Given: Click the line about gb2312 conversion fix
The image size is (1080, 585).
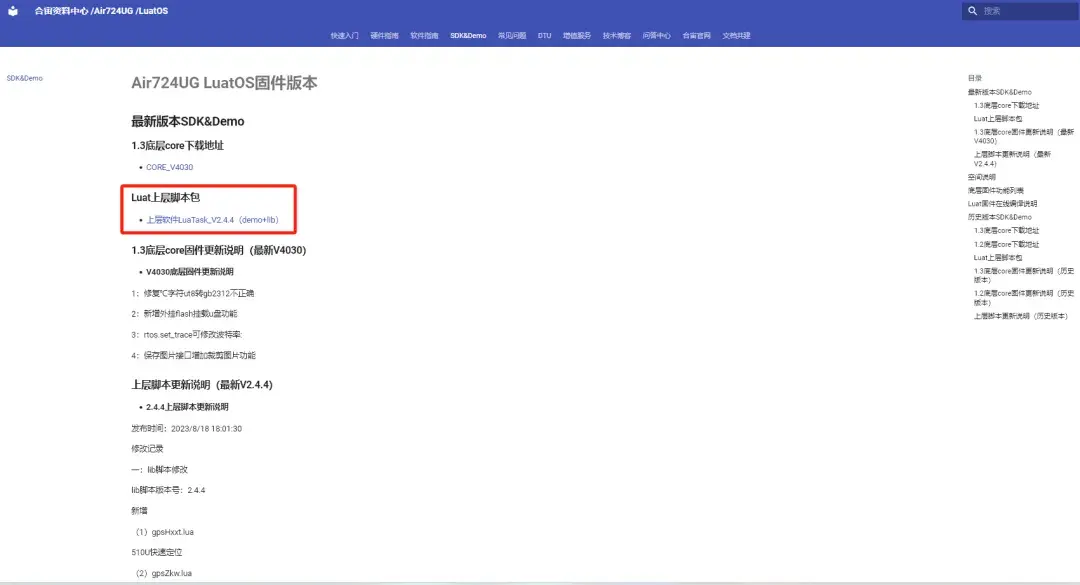Looking at the screenshot, I should pos(193,294).
